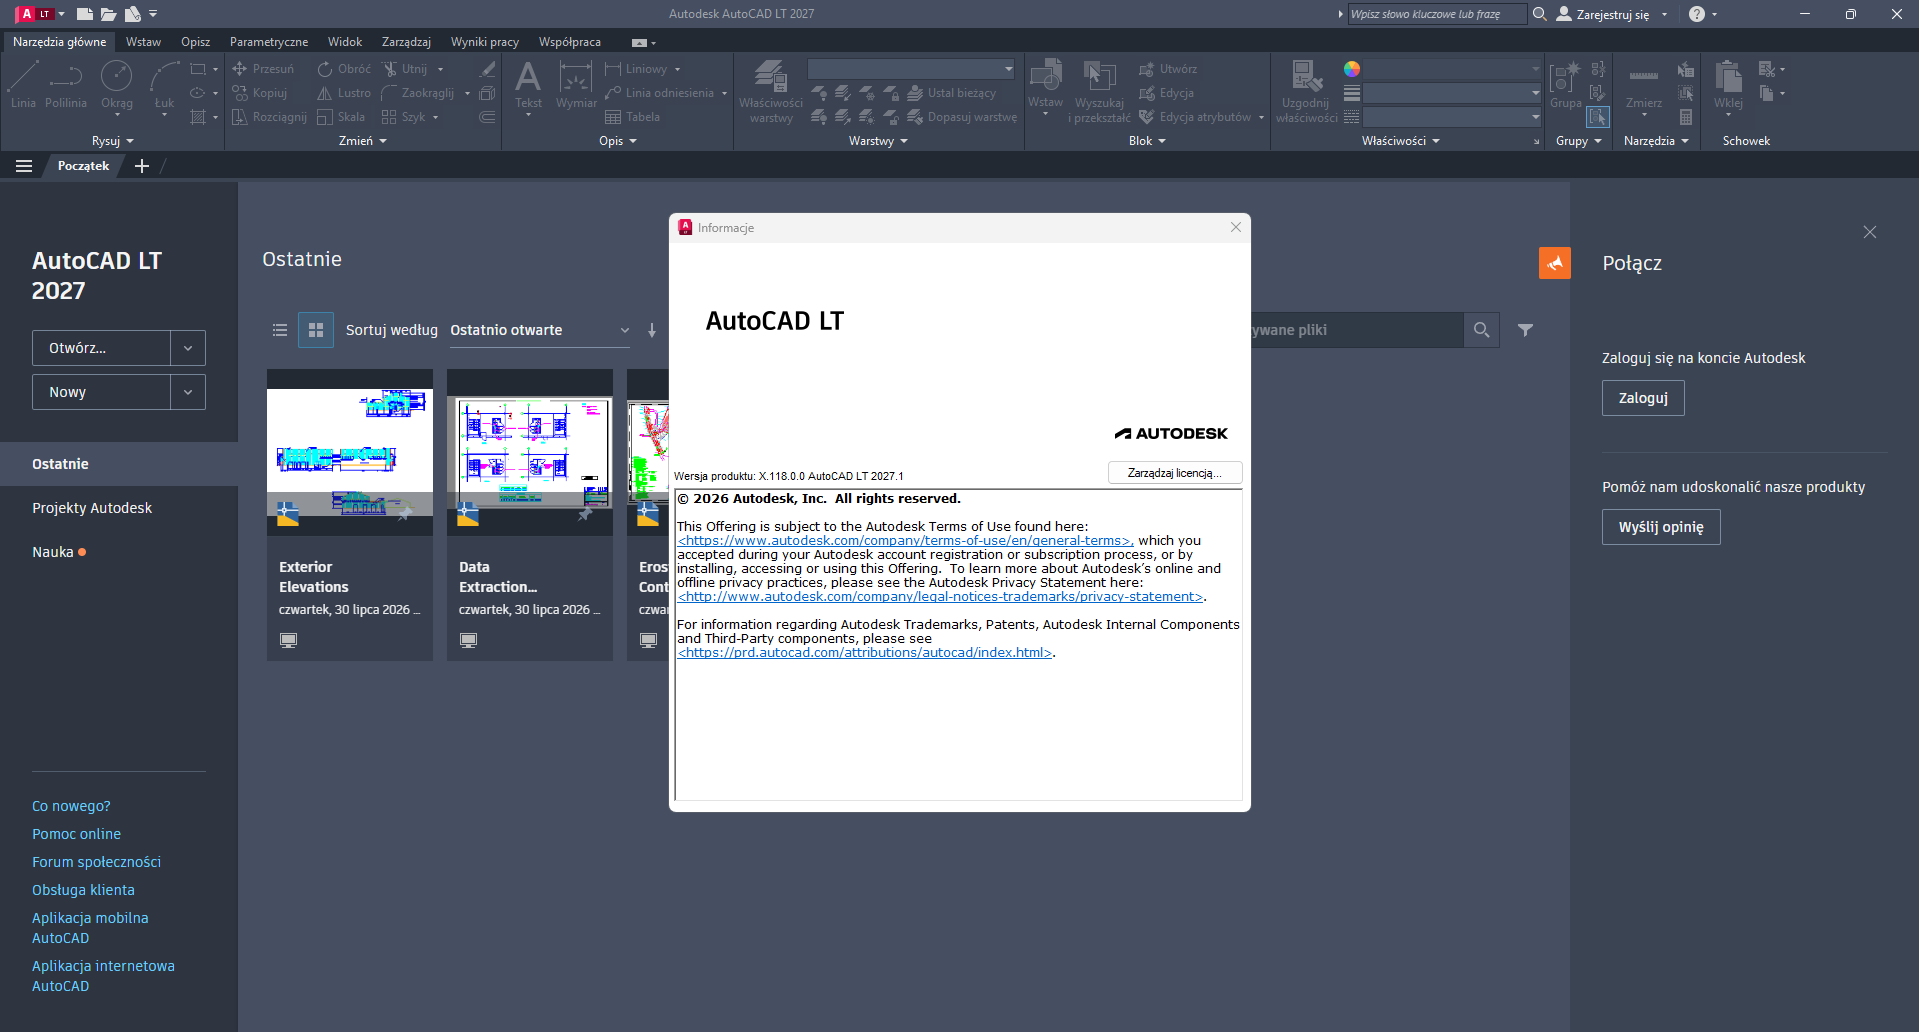Image resolution: width=1919 pixels, height=1032 pixels.
Task: Open the layer selection dropdown
Action: click(x=911, y=69)
